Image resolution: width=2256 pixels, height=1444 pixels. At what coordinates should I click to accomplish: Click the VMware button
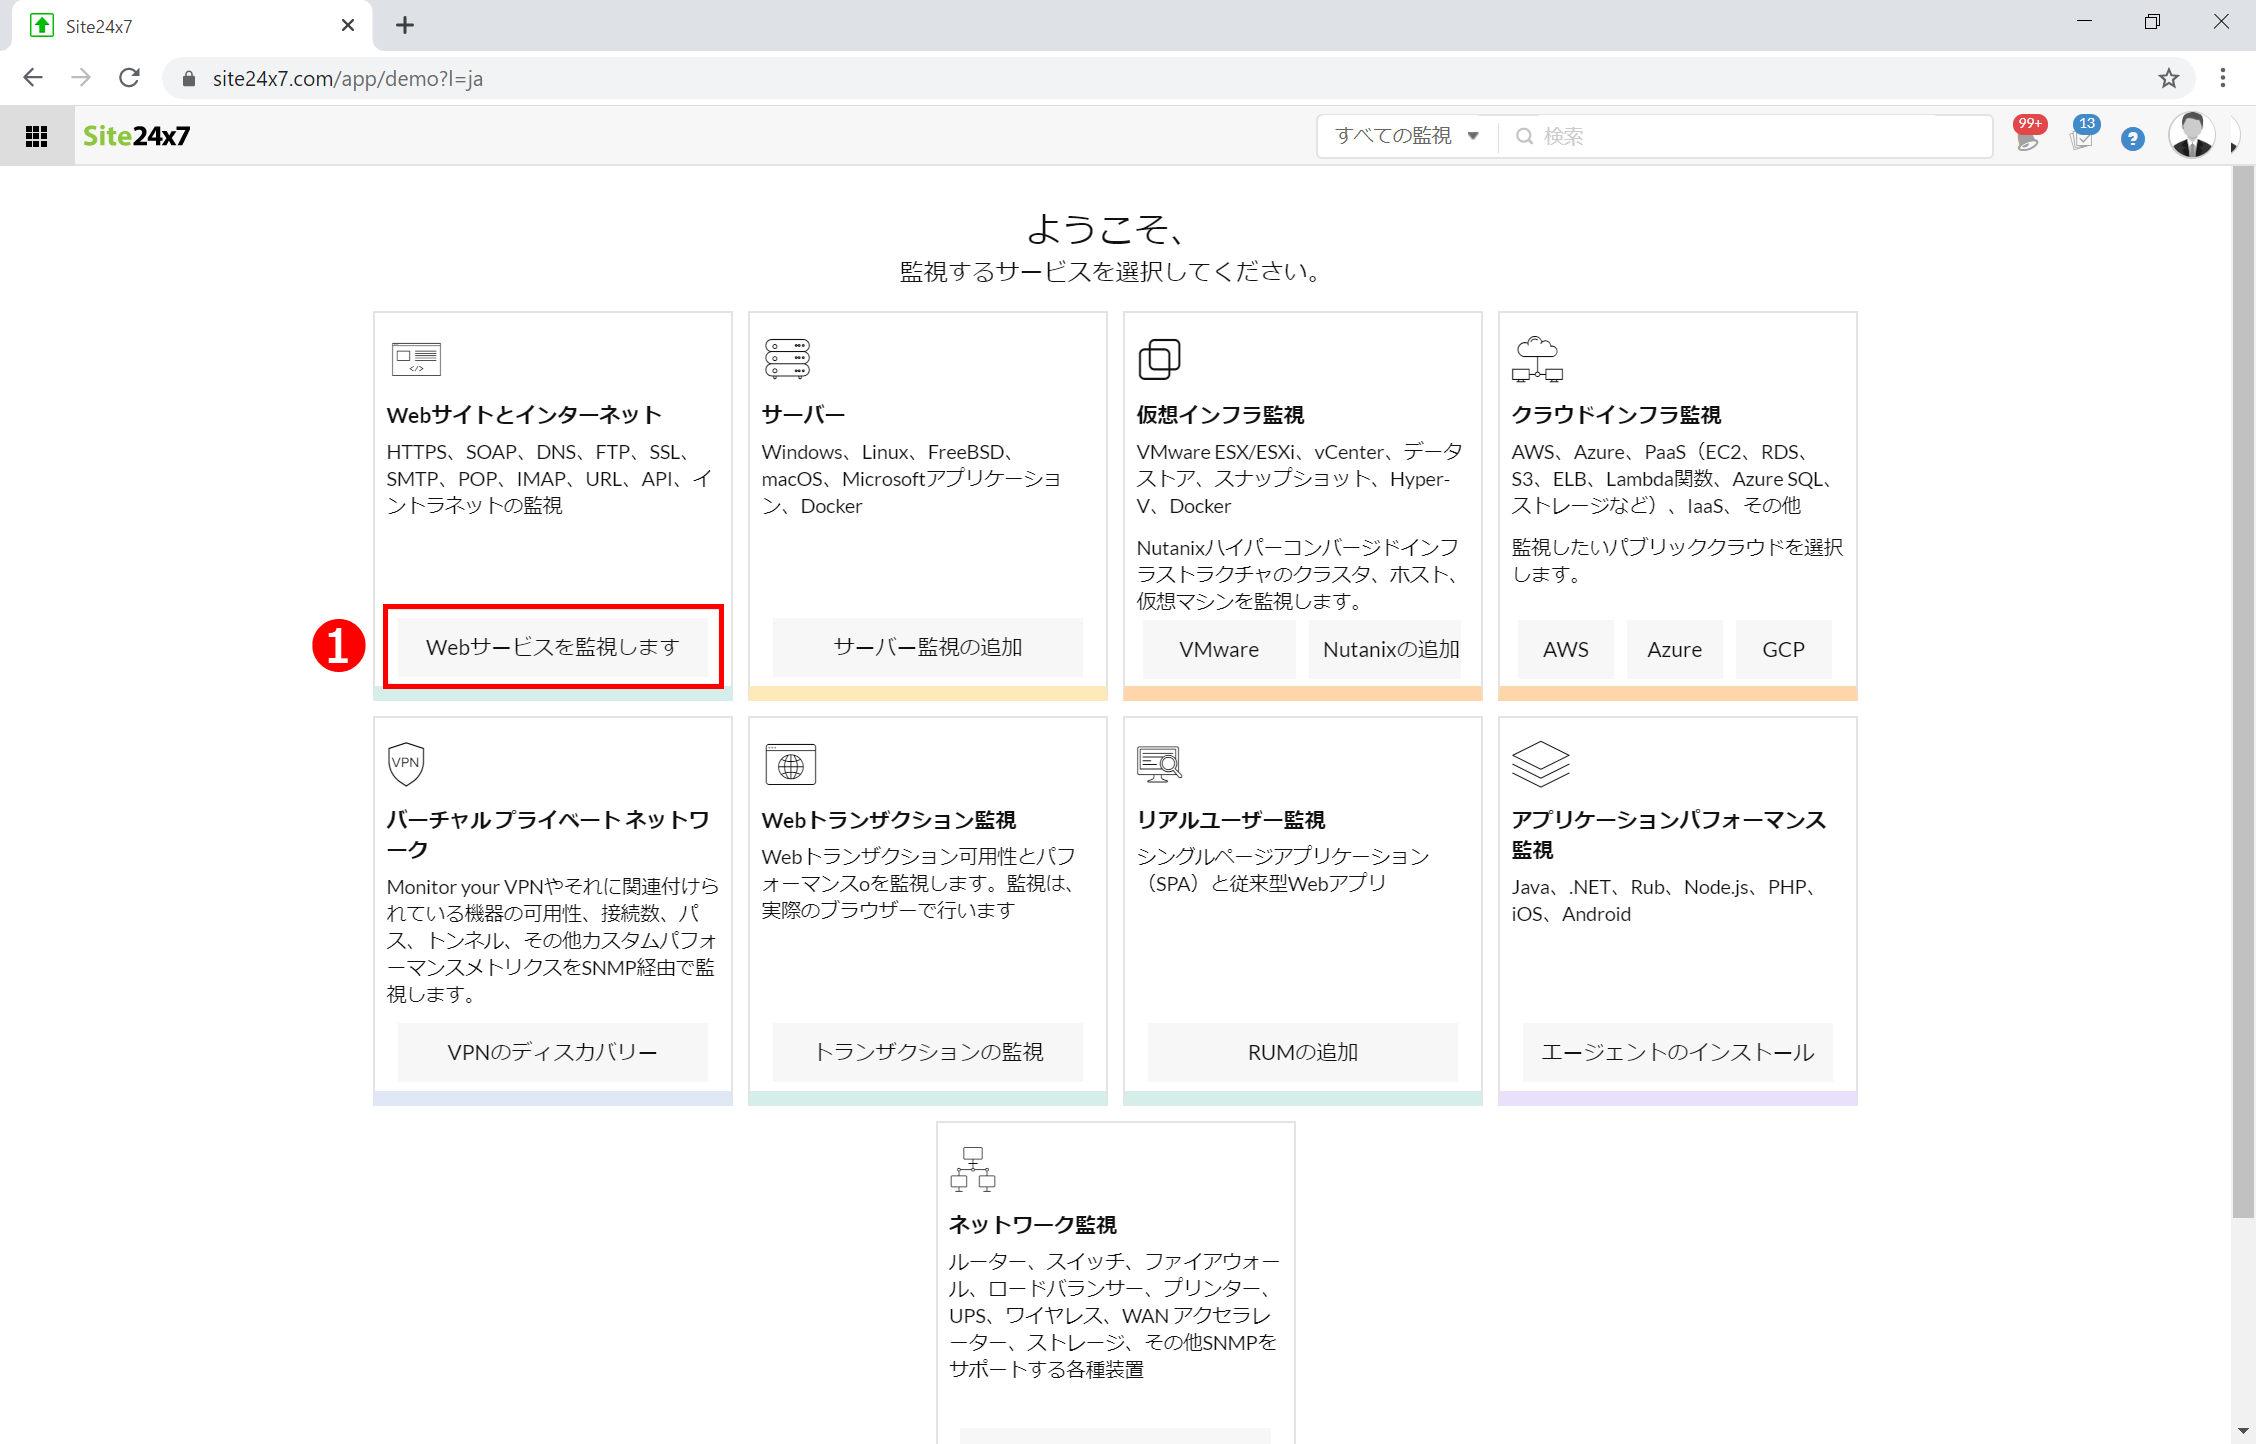coord(1219,649)
